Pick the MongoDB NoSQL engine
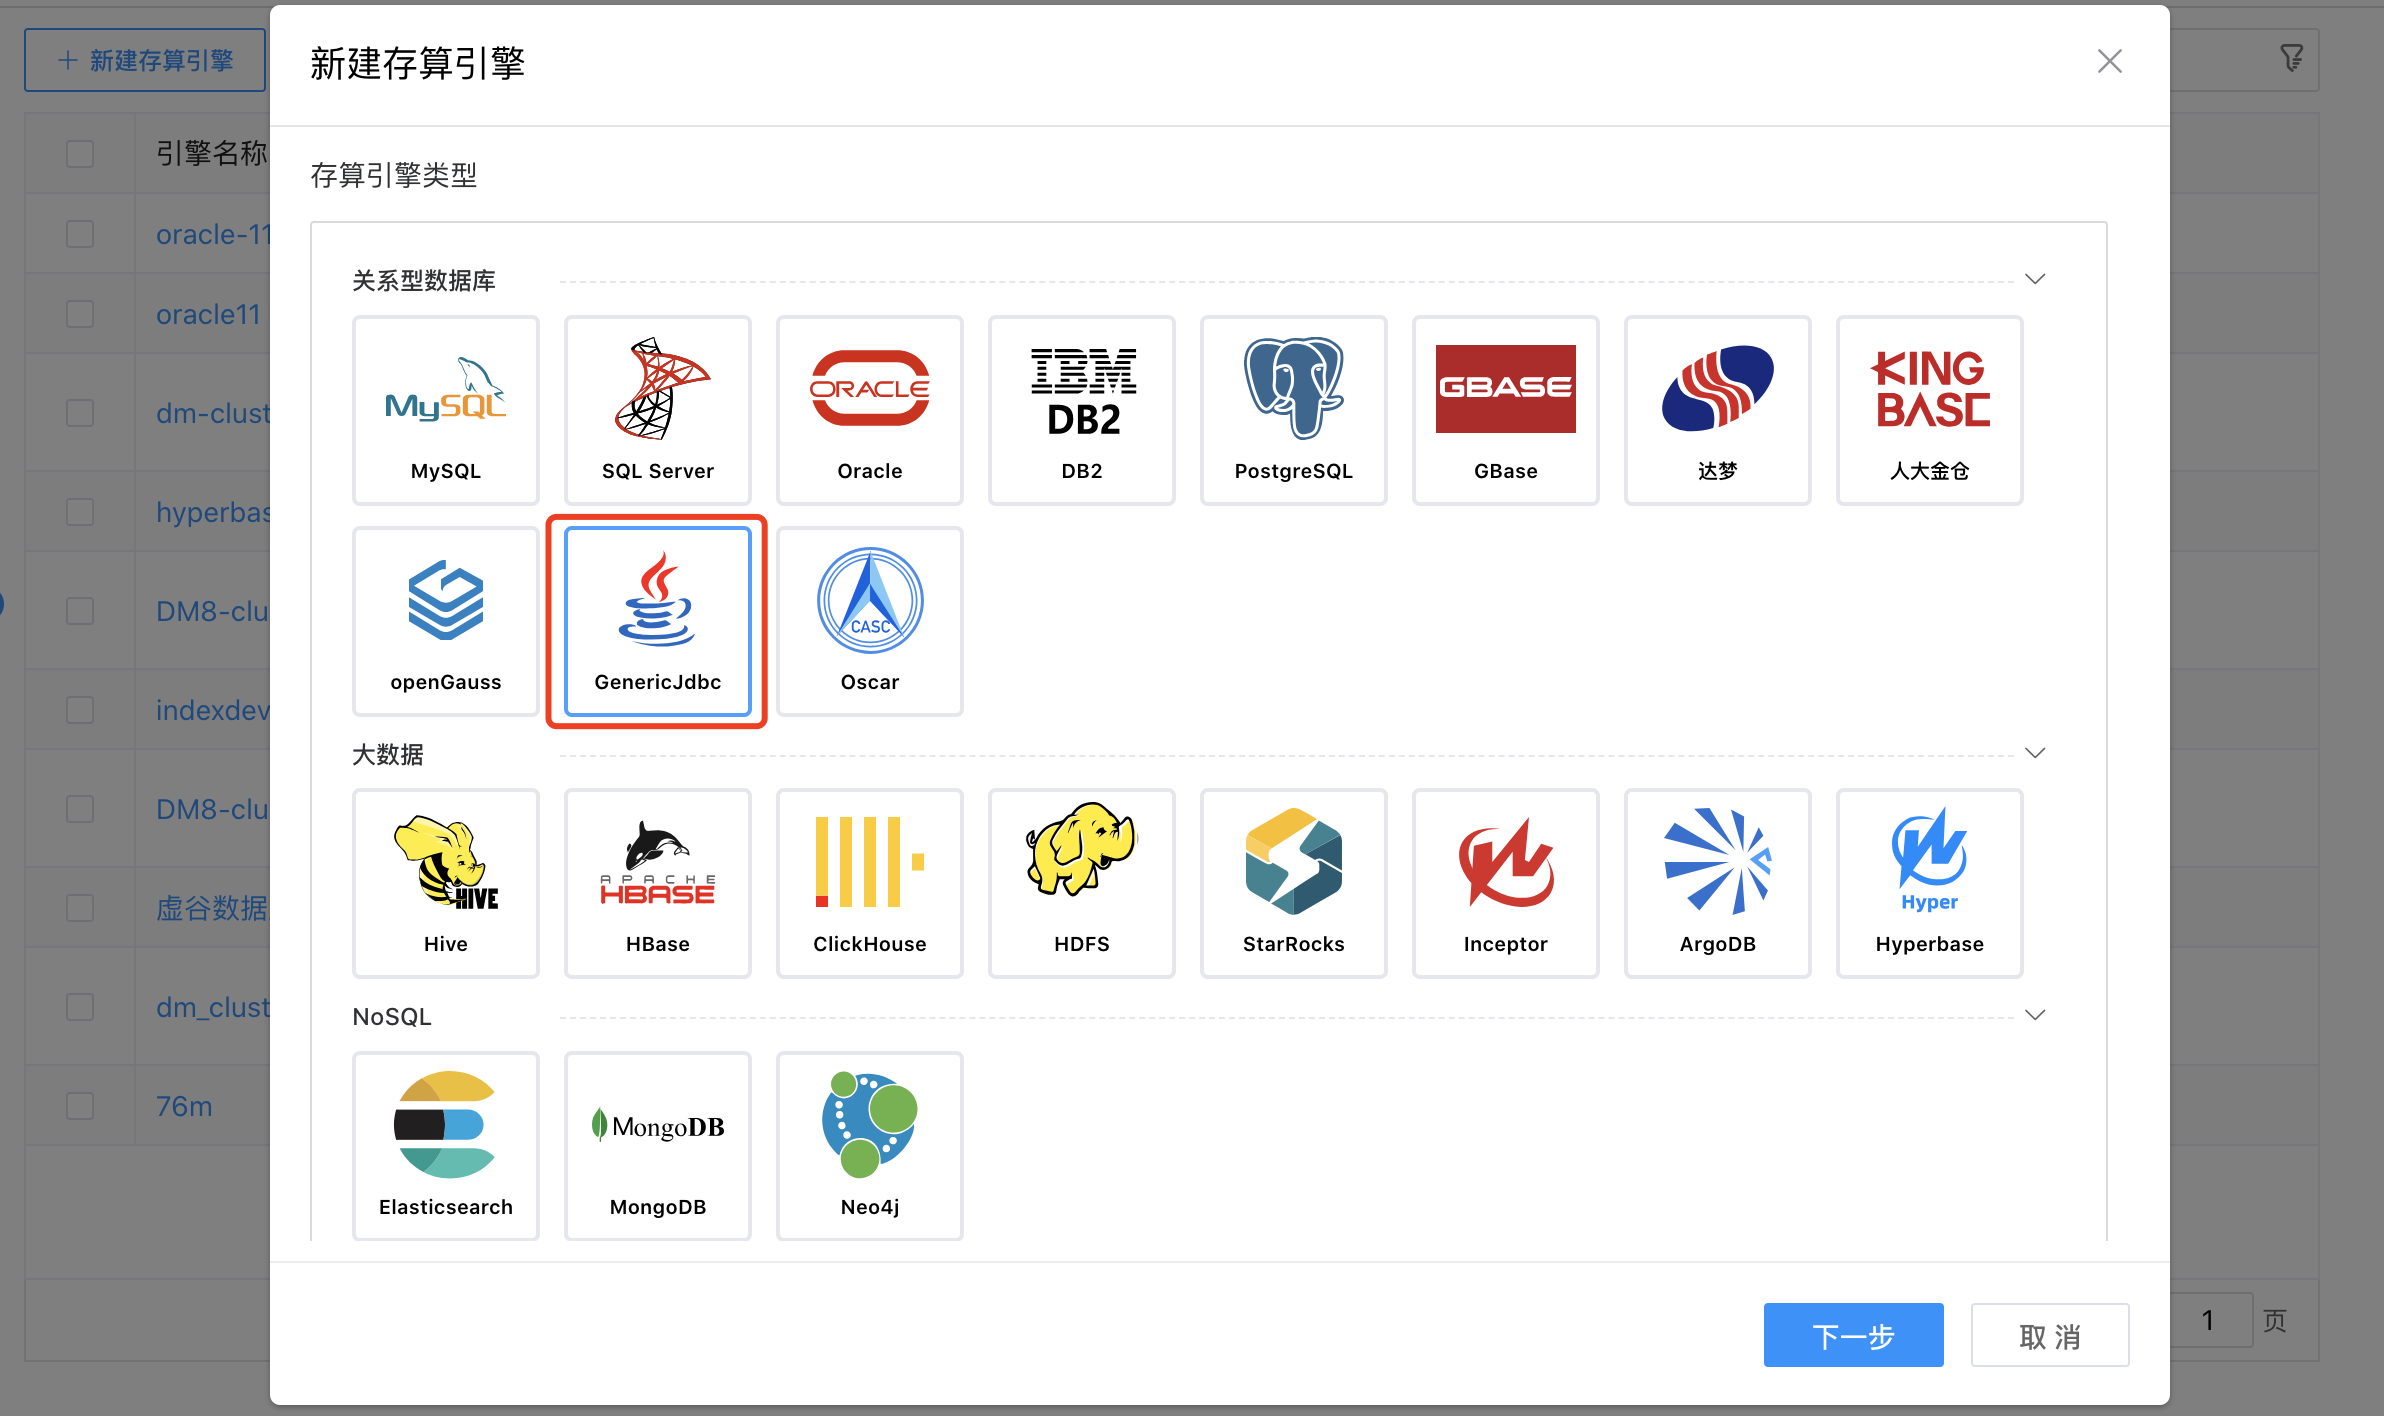Screen dimensions: 2384x1416 pyautogui.click(x=658, y=1146)
